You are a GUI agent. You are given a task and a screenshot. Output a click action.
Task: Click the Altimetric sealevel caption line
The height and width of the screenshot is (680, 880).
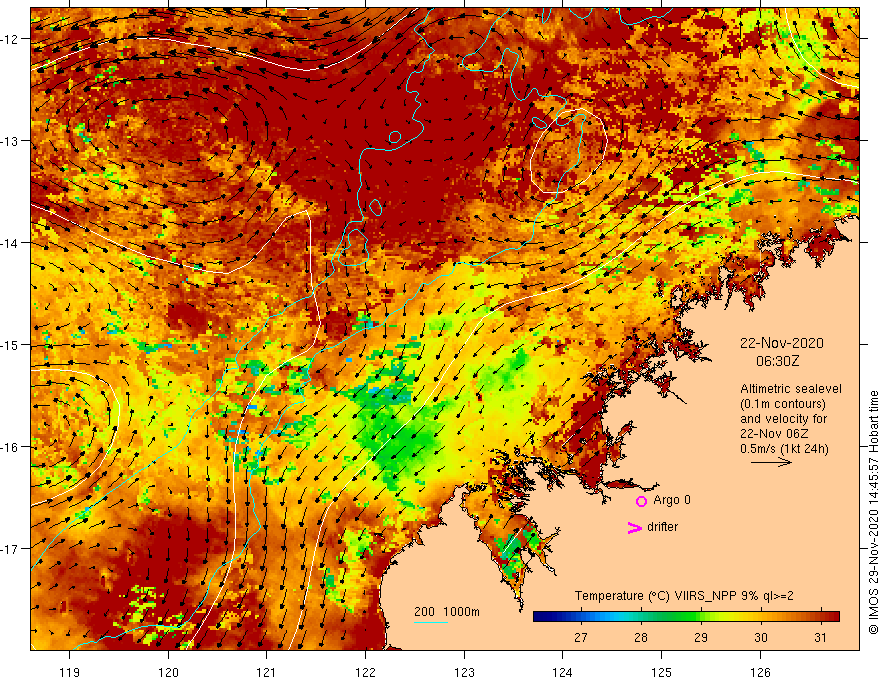point(791,389)
